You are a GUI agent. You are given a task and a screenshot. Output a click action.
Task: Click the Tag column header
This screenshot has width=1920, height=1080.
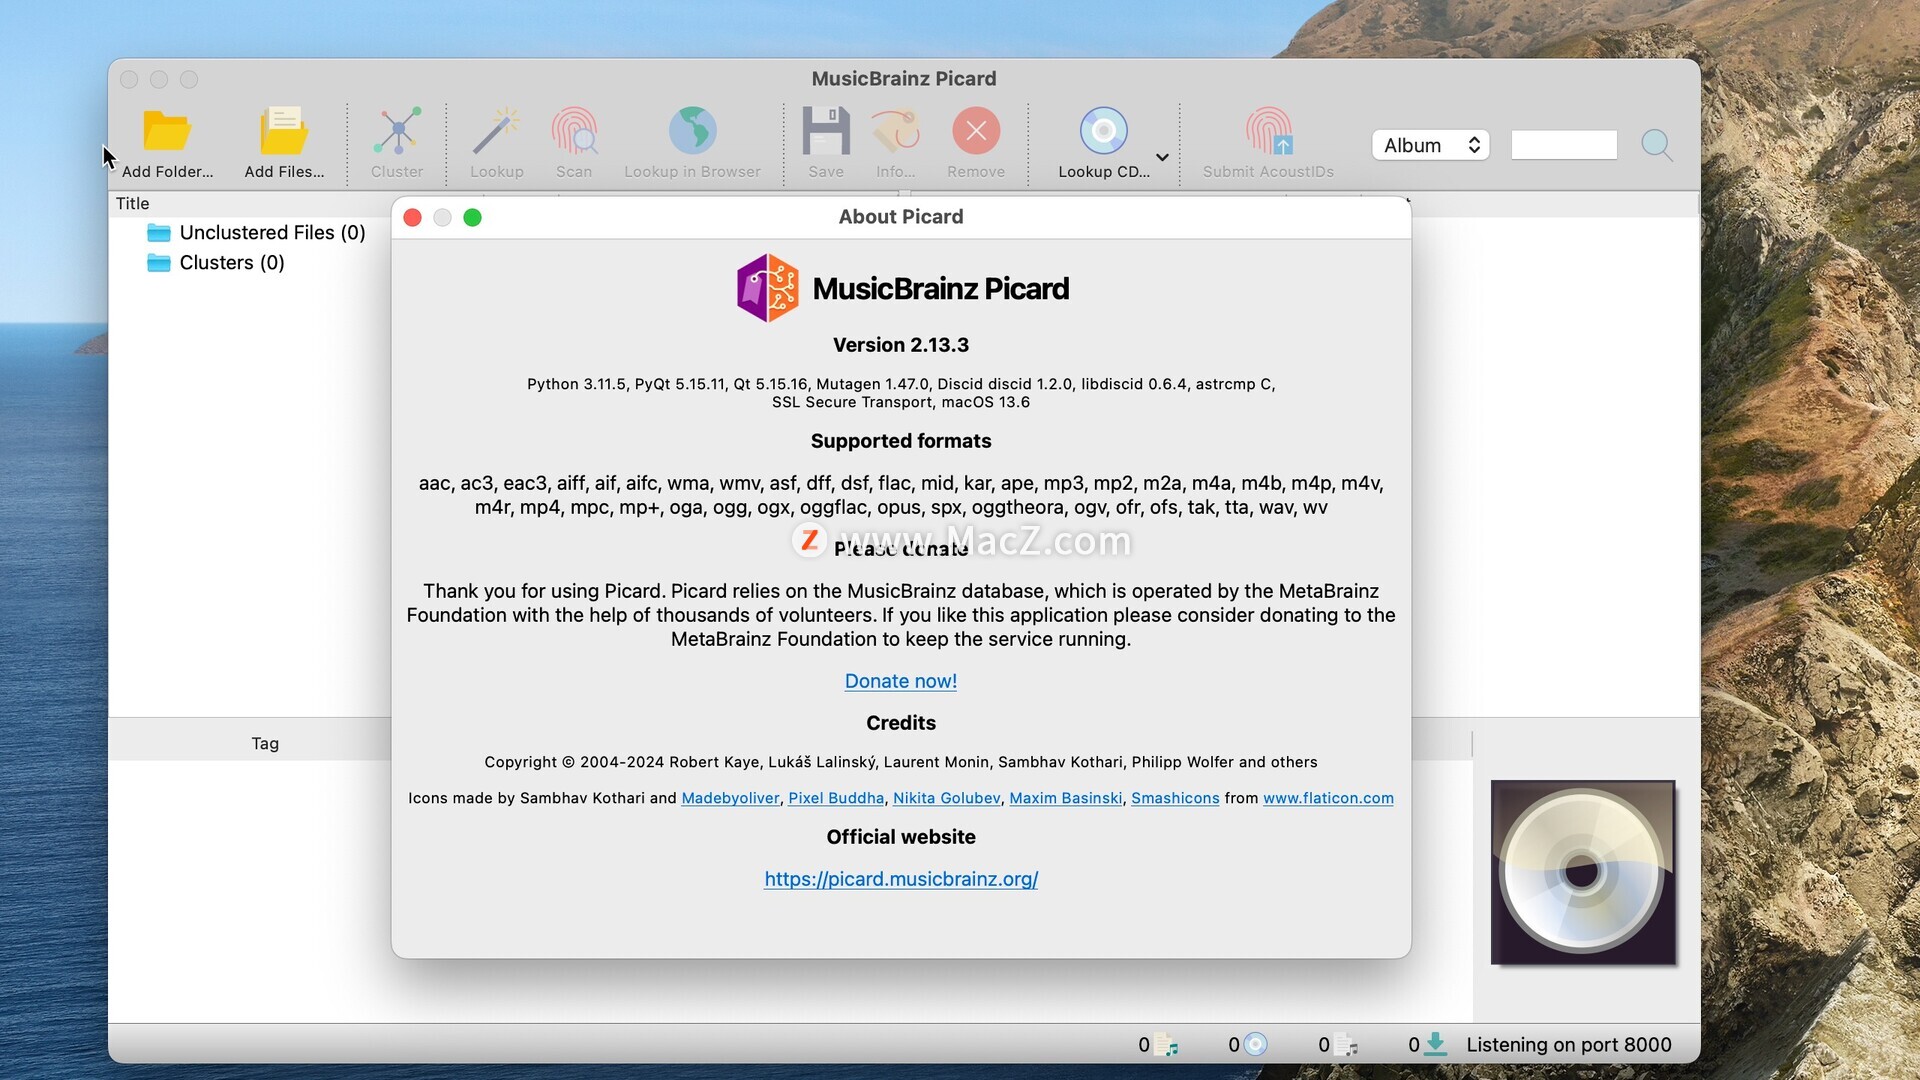[x=265, y=744]
